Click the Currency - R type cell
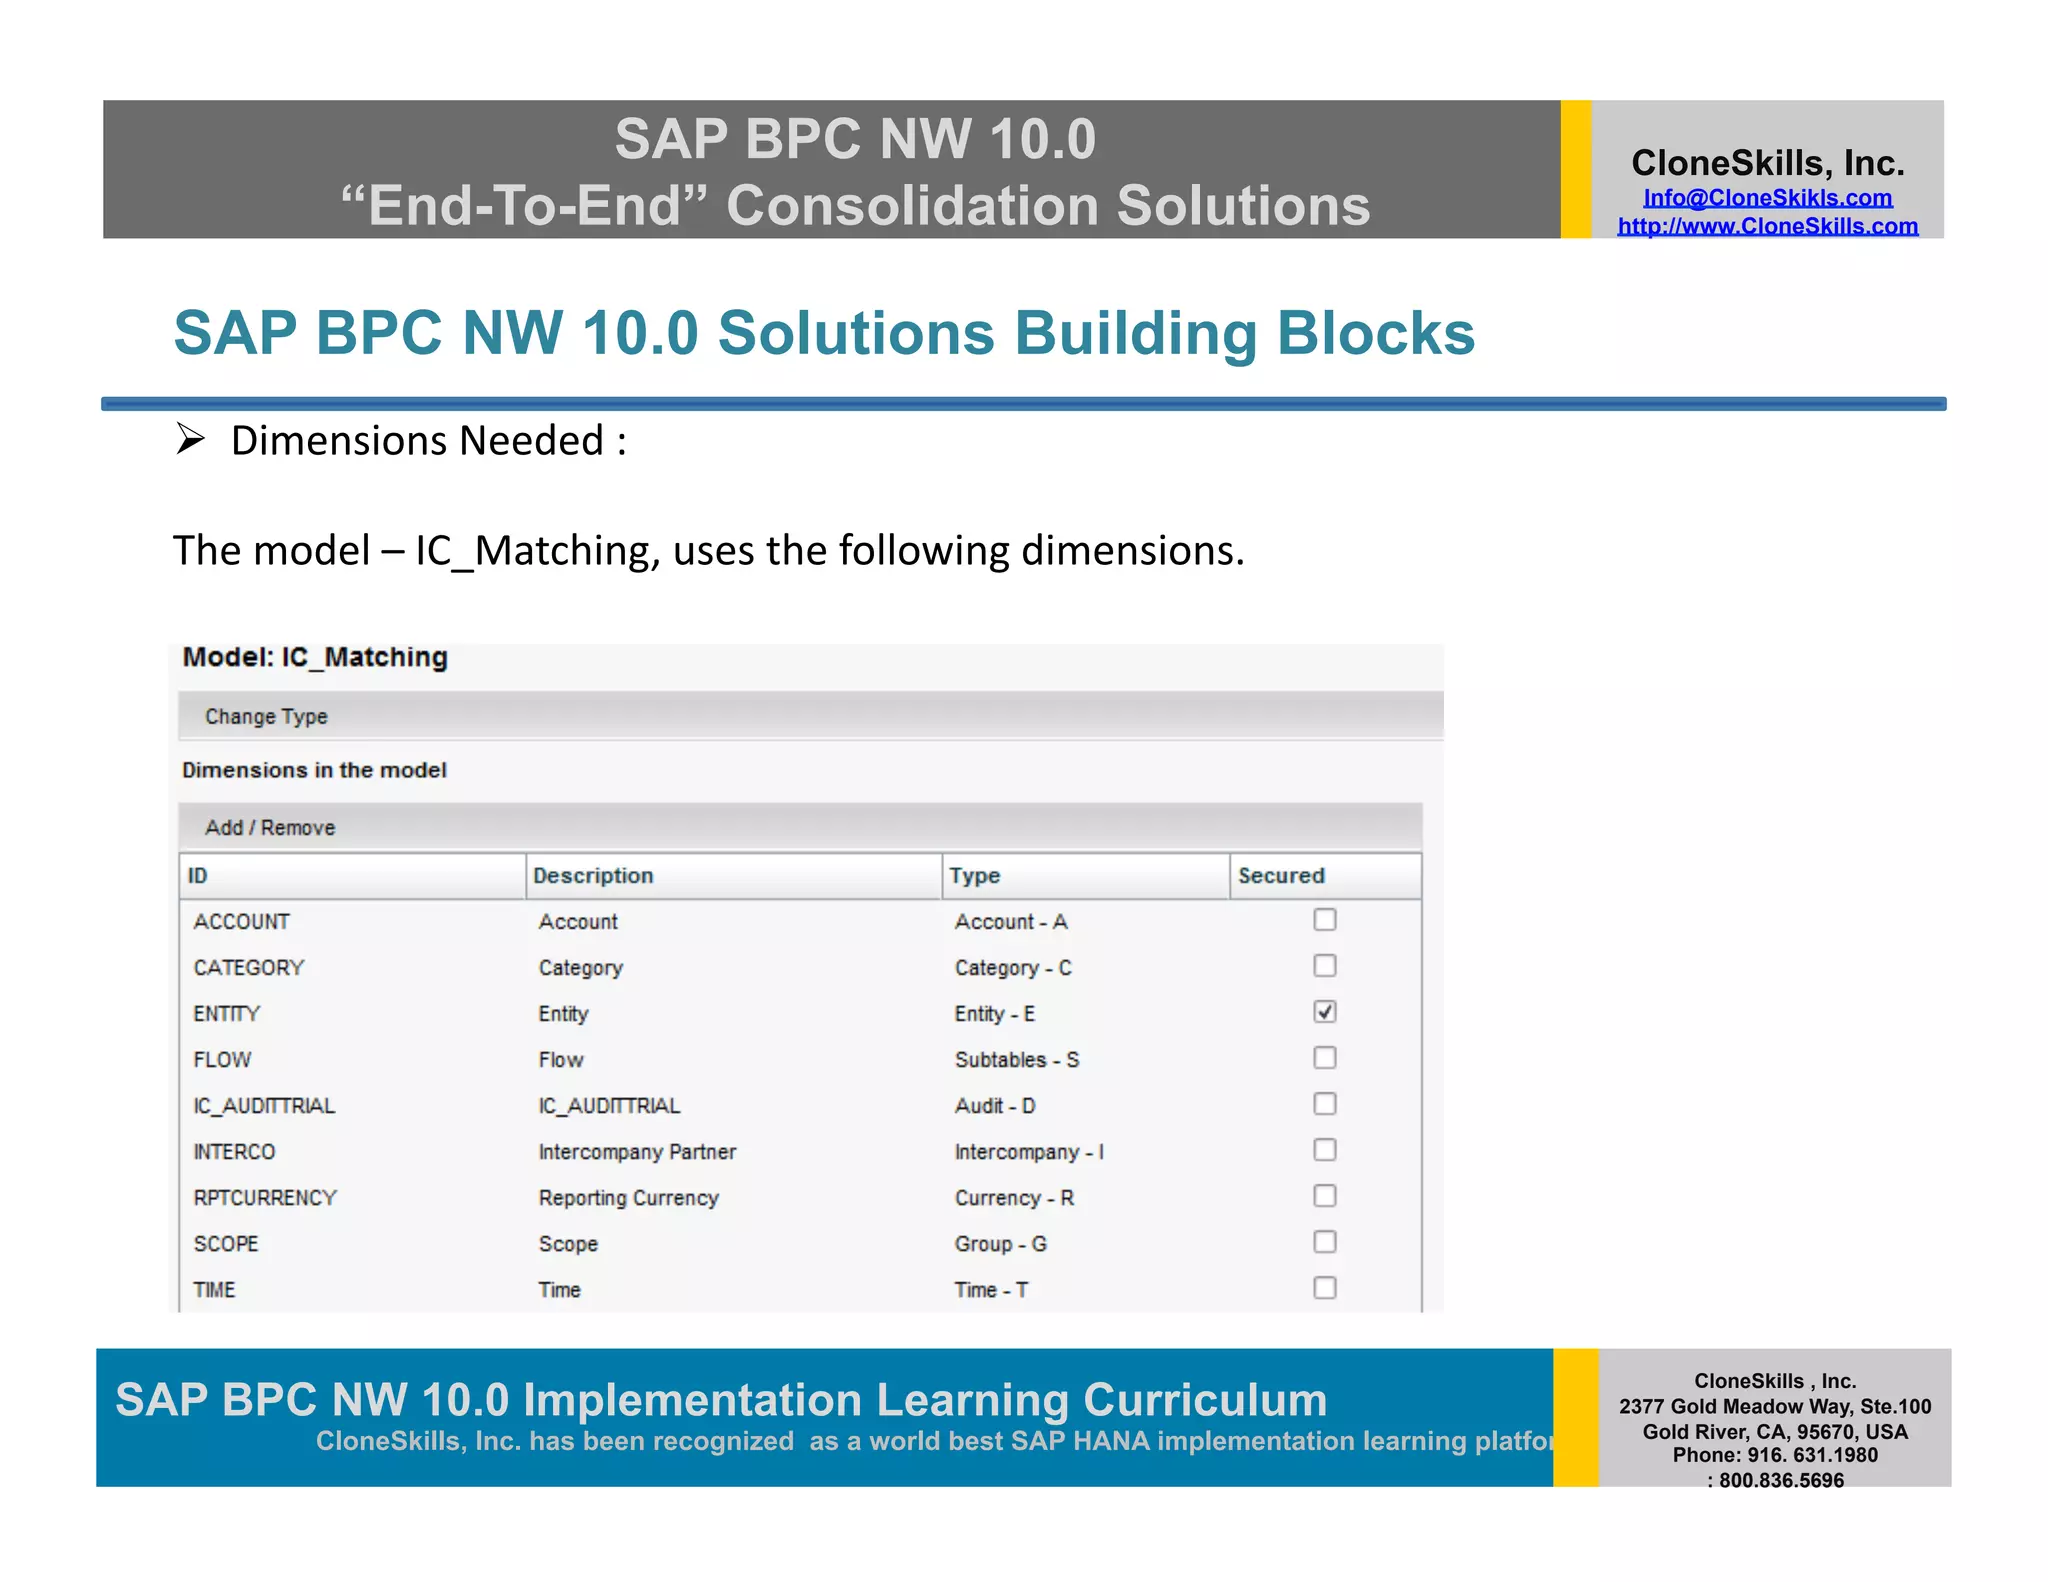 [1014, 1198]
